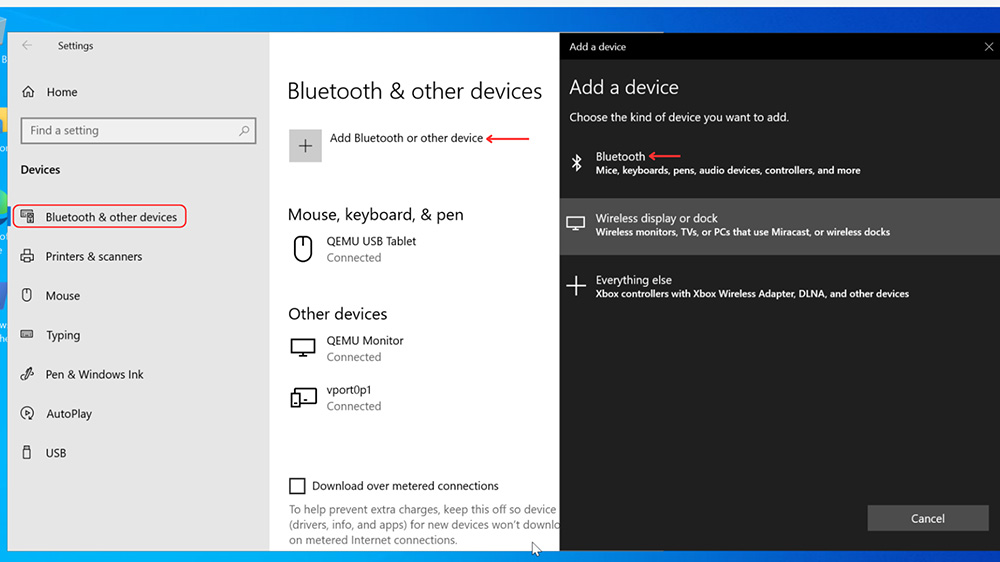Click the Wireless display monitor icon
Viewport: 1000px width, 562px height.
[x=575, y=224]
